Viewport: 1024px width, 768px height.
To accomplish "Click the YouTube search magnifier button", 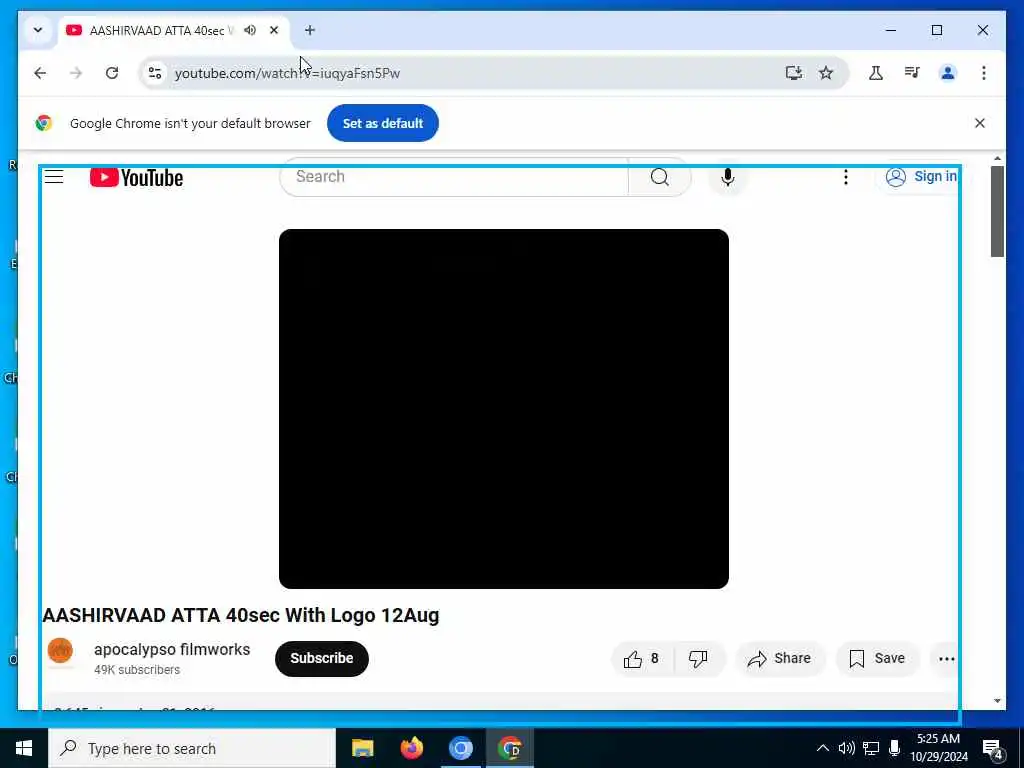I will coord(660,176).
